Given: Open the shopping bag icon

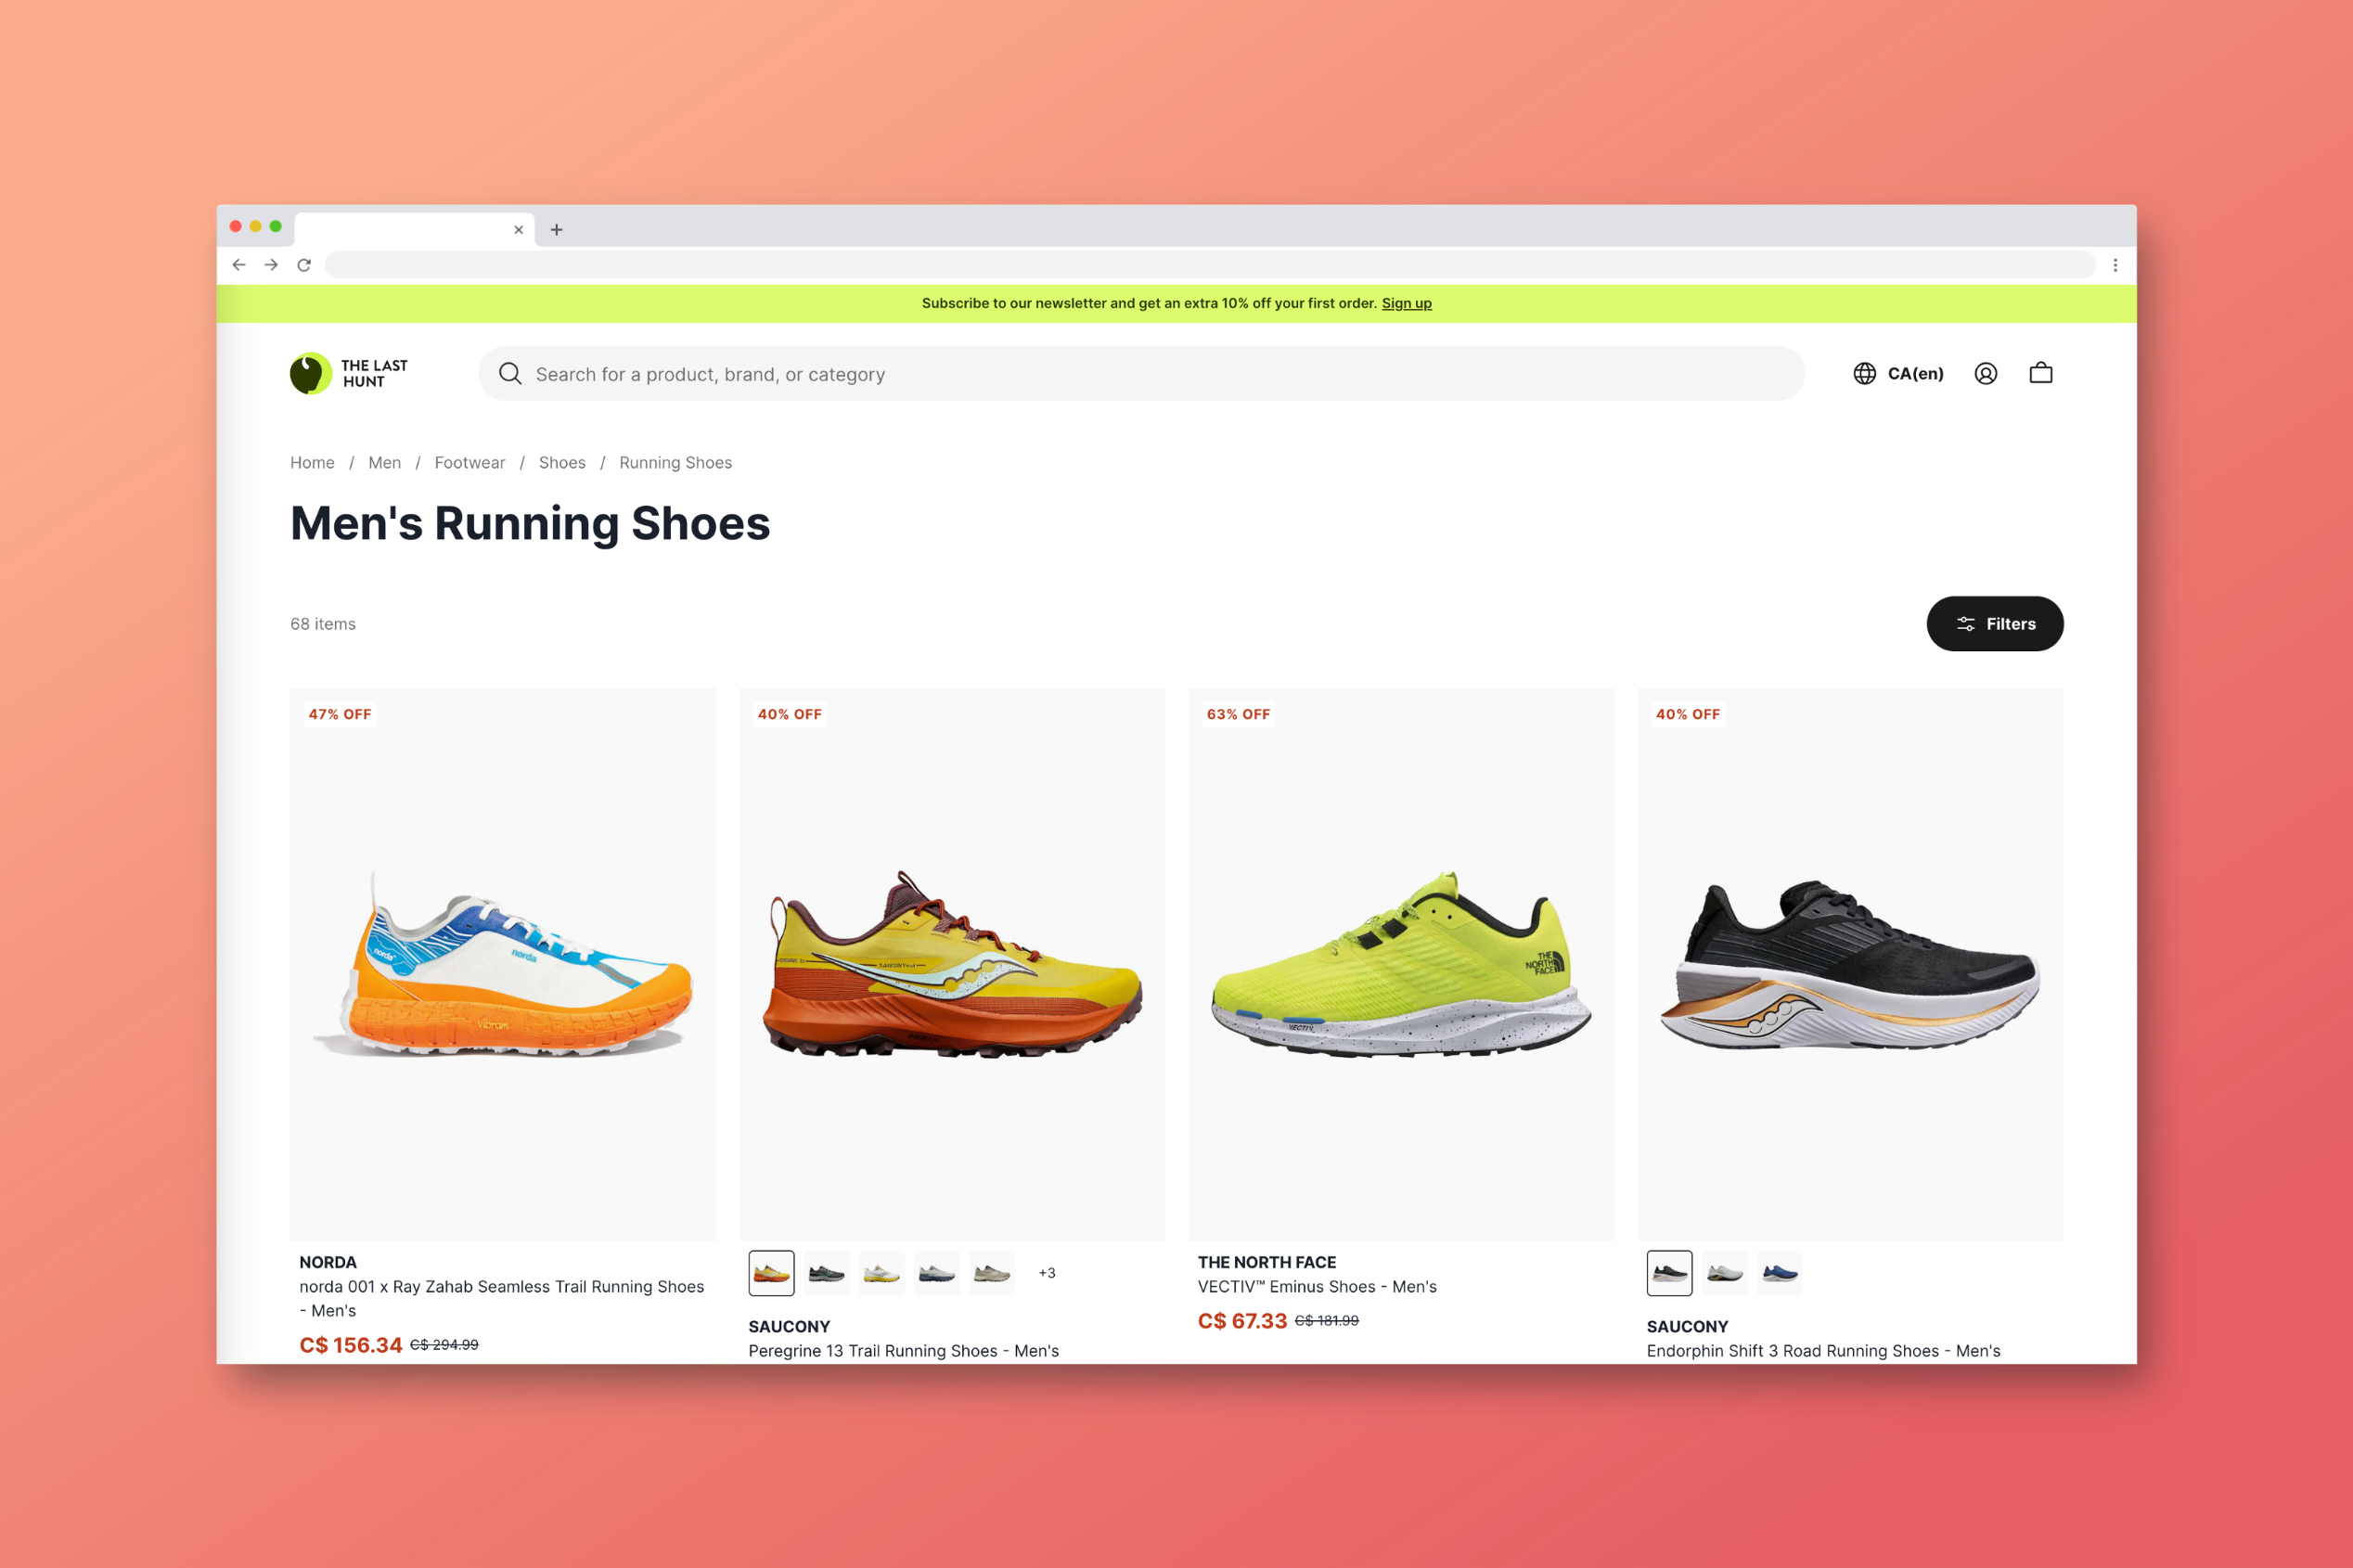Looking at the screenshot, I should [x=2040, y=373].
